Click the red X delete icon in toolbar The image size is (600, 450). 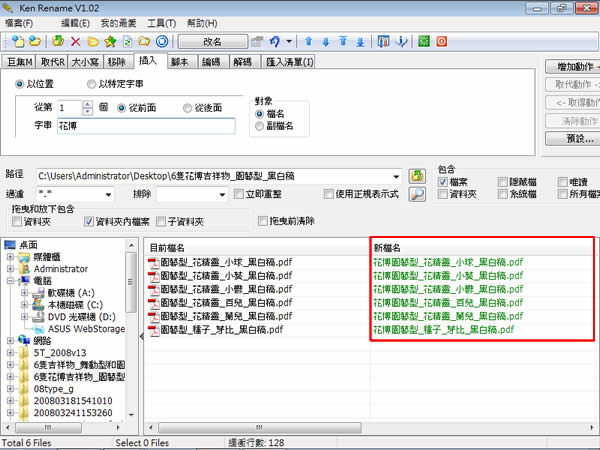point(75,42)
